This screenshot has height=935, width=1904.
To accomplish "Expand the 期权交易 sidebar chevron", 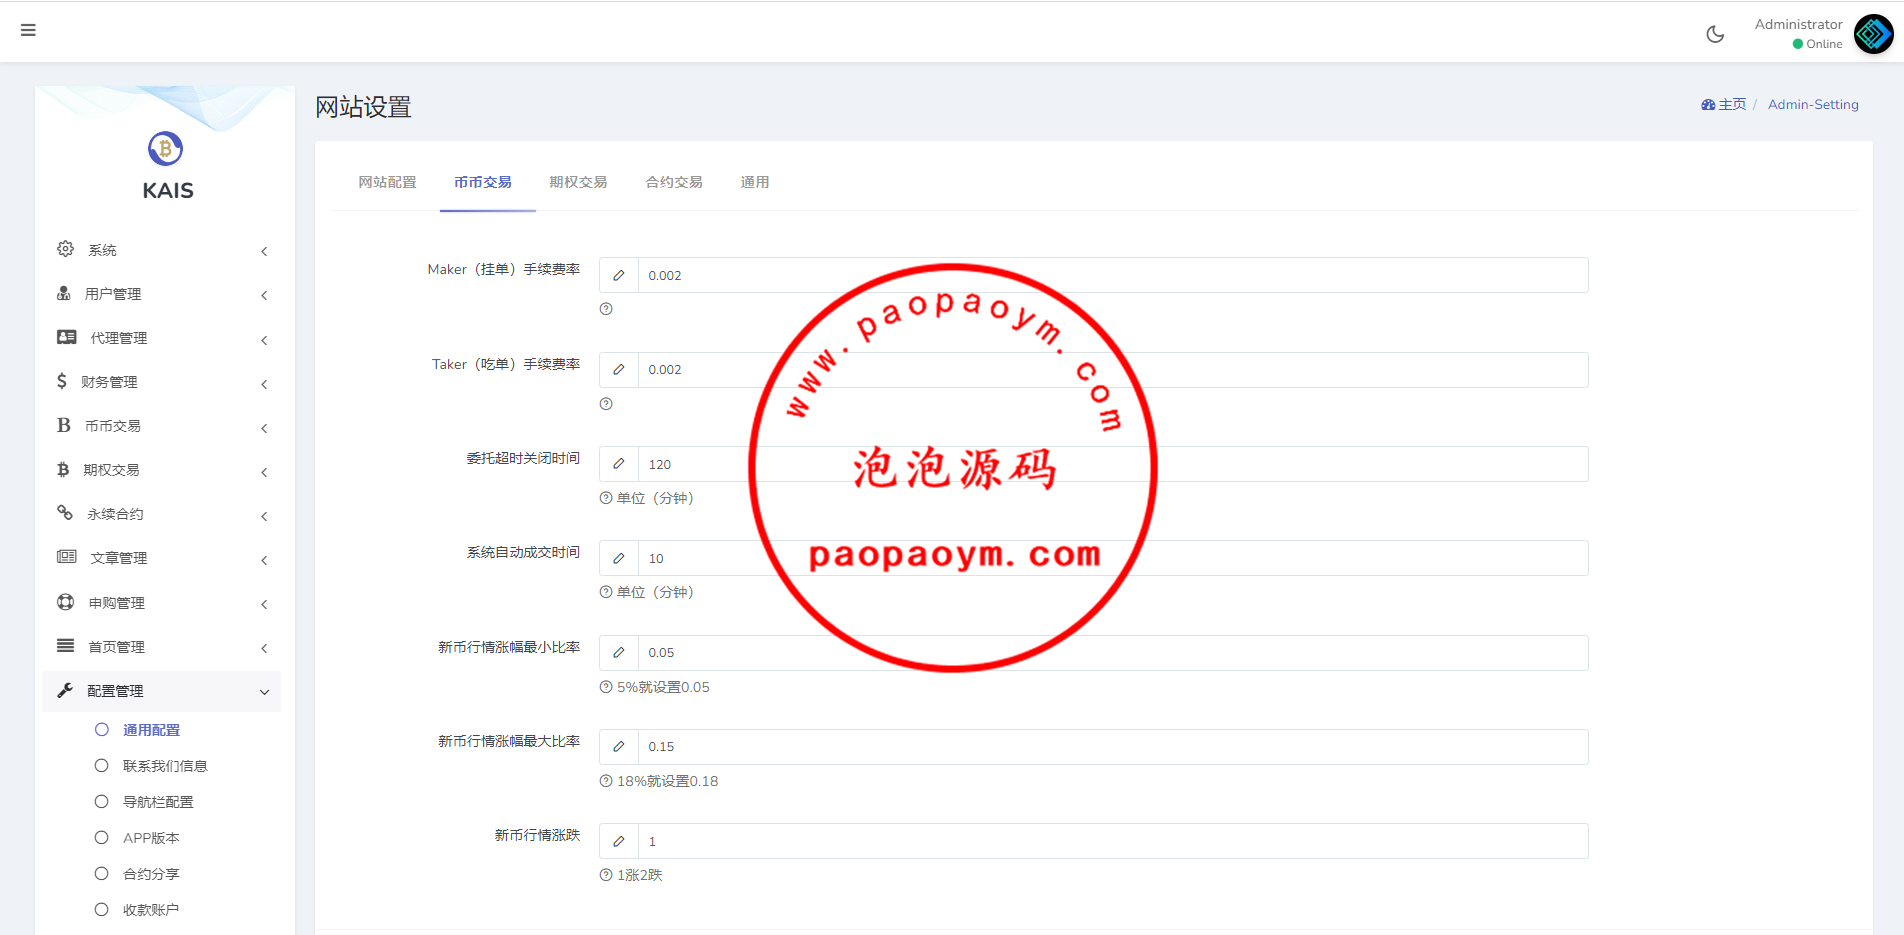I will coord(264,472).
